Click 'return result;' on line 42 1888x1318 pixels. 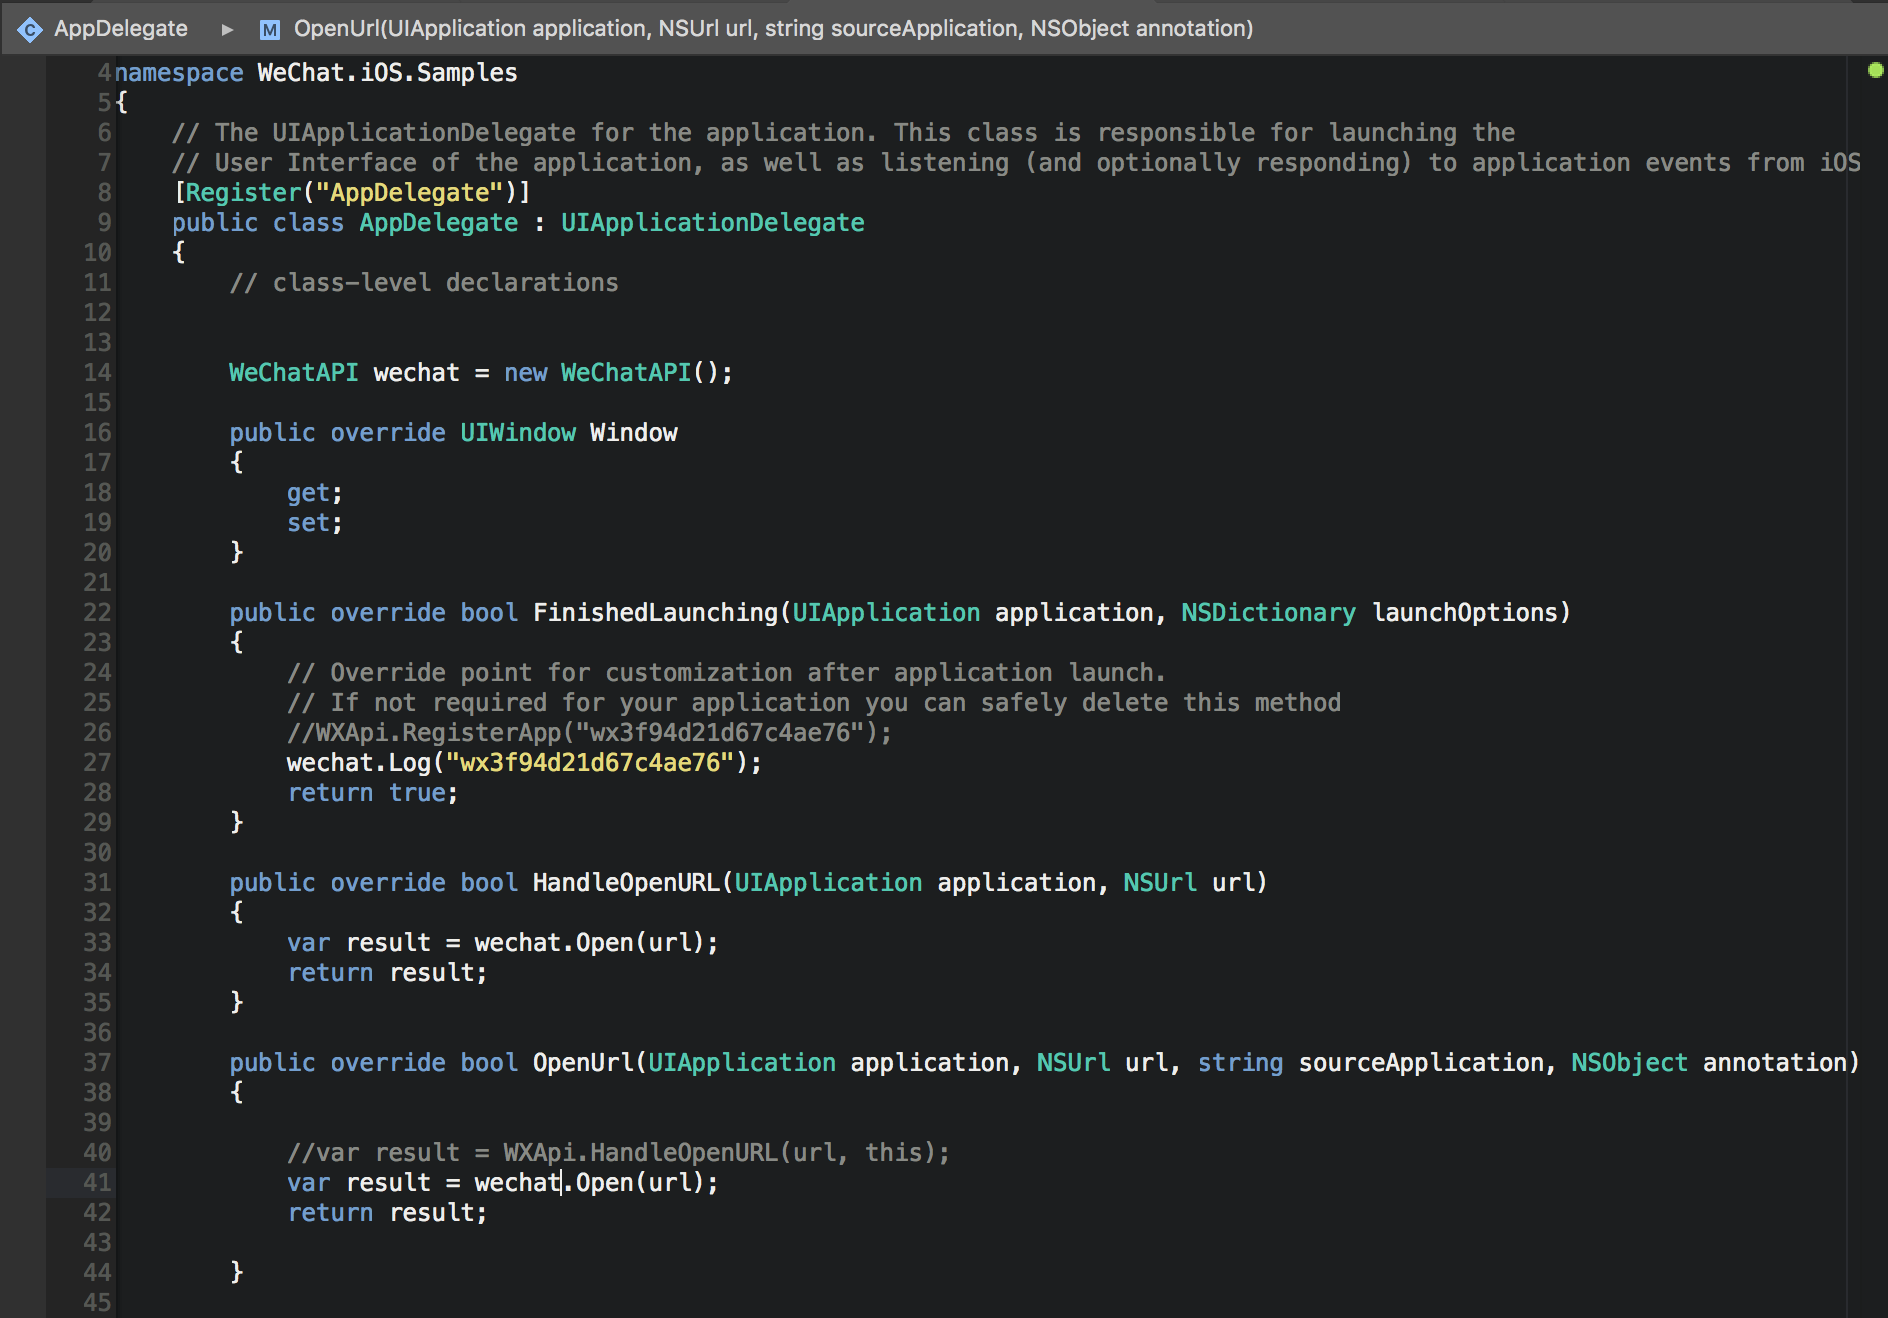coord(387,1213)
